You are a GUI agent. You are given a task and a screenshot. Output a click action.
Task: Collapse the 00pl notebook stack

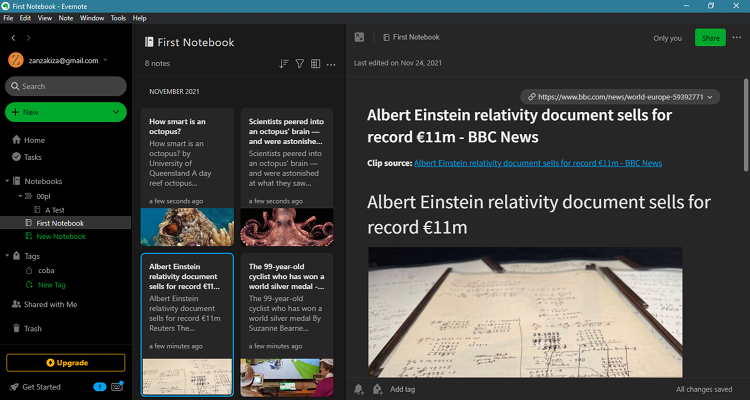point(21,196)
